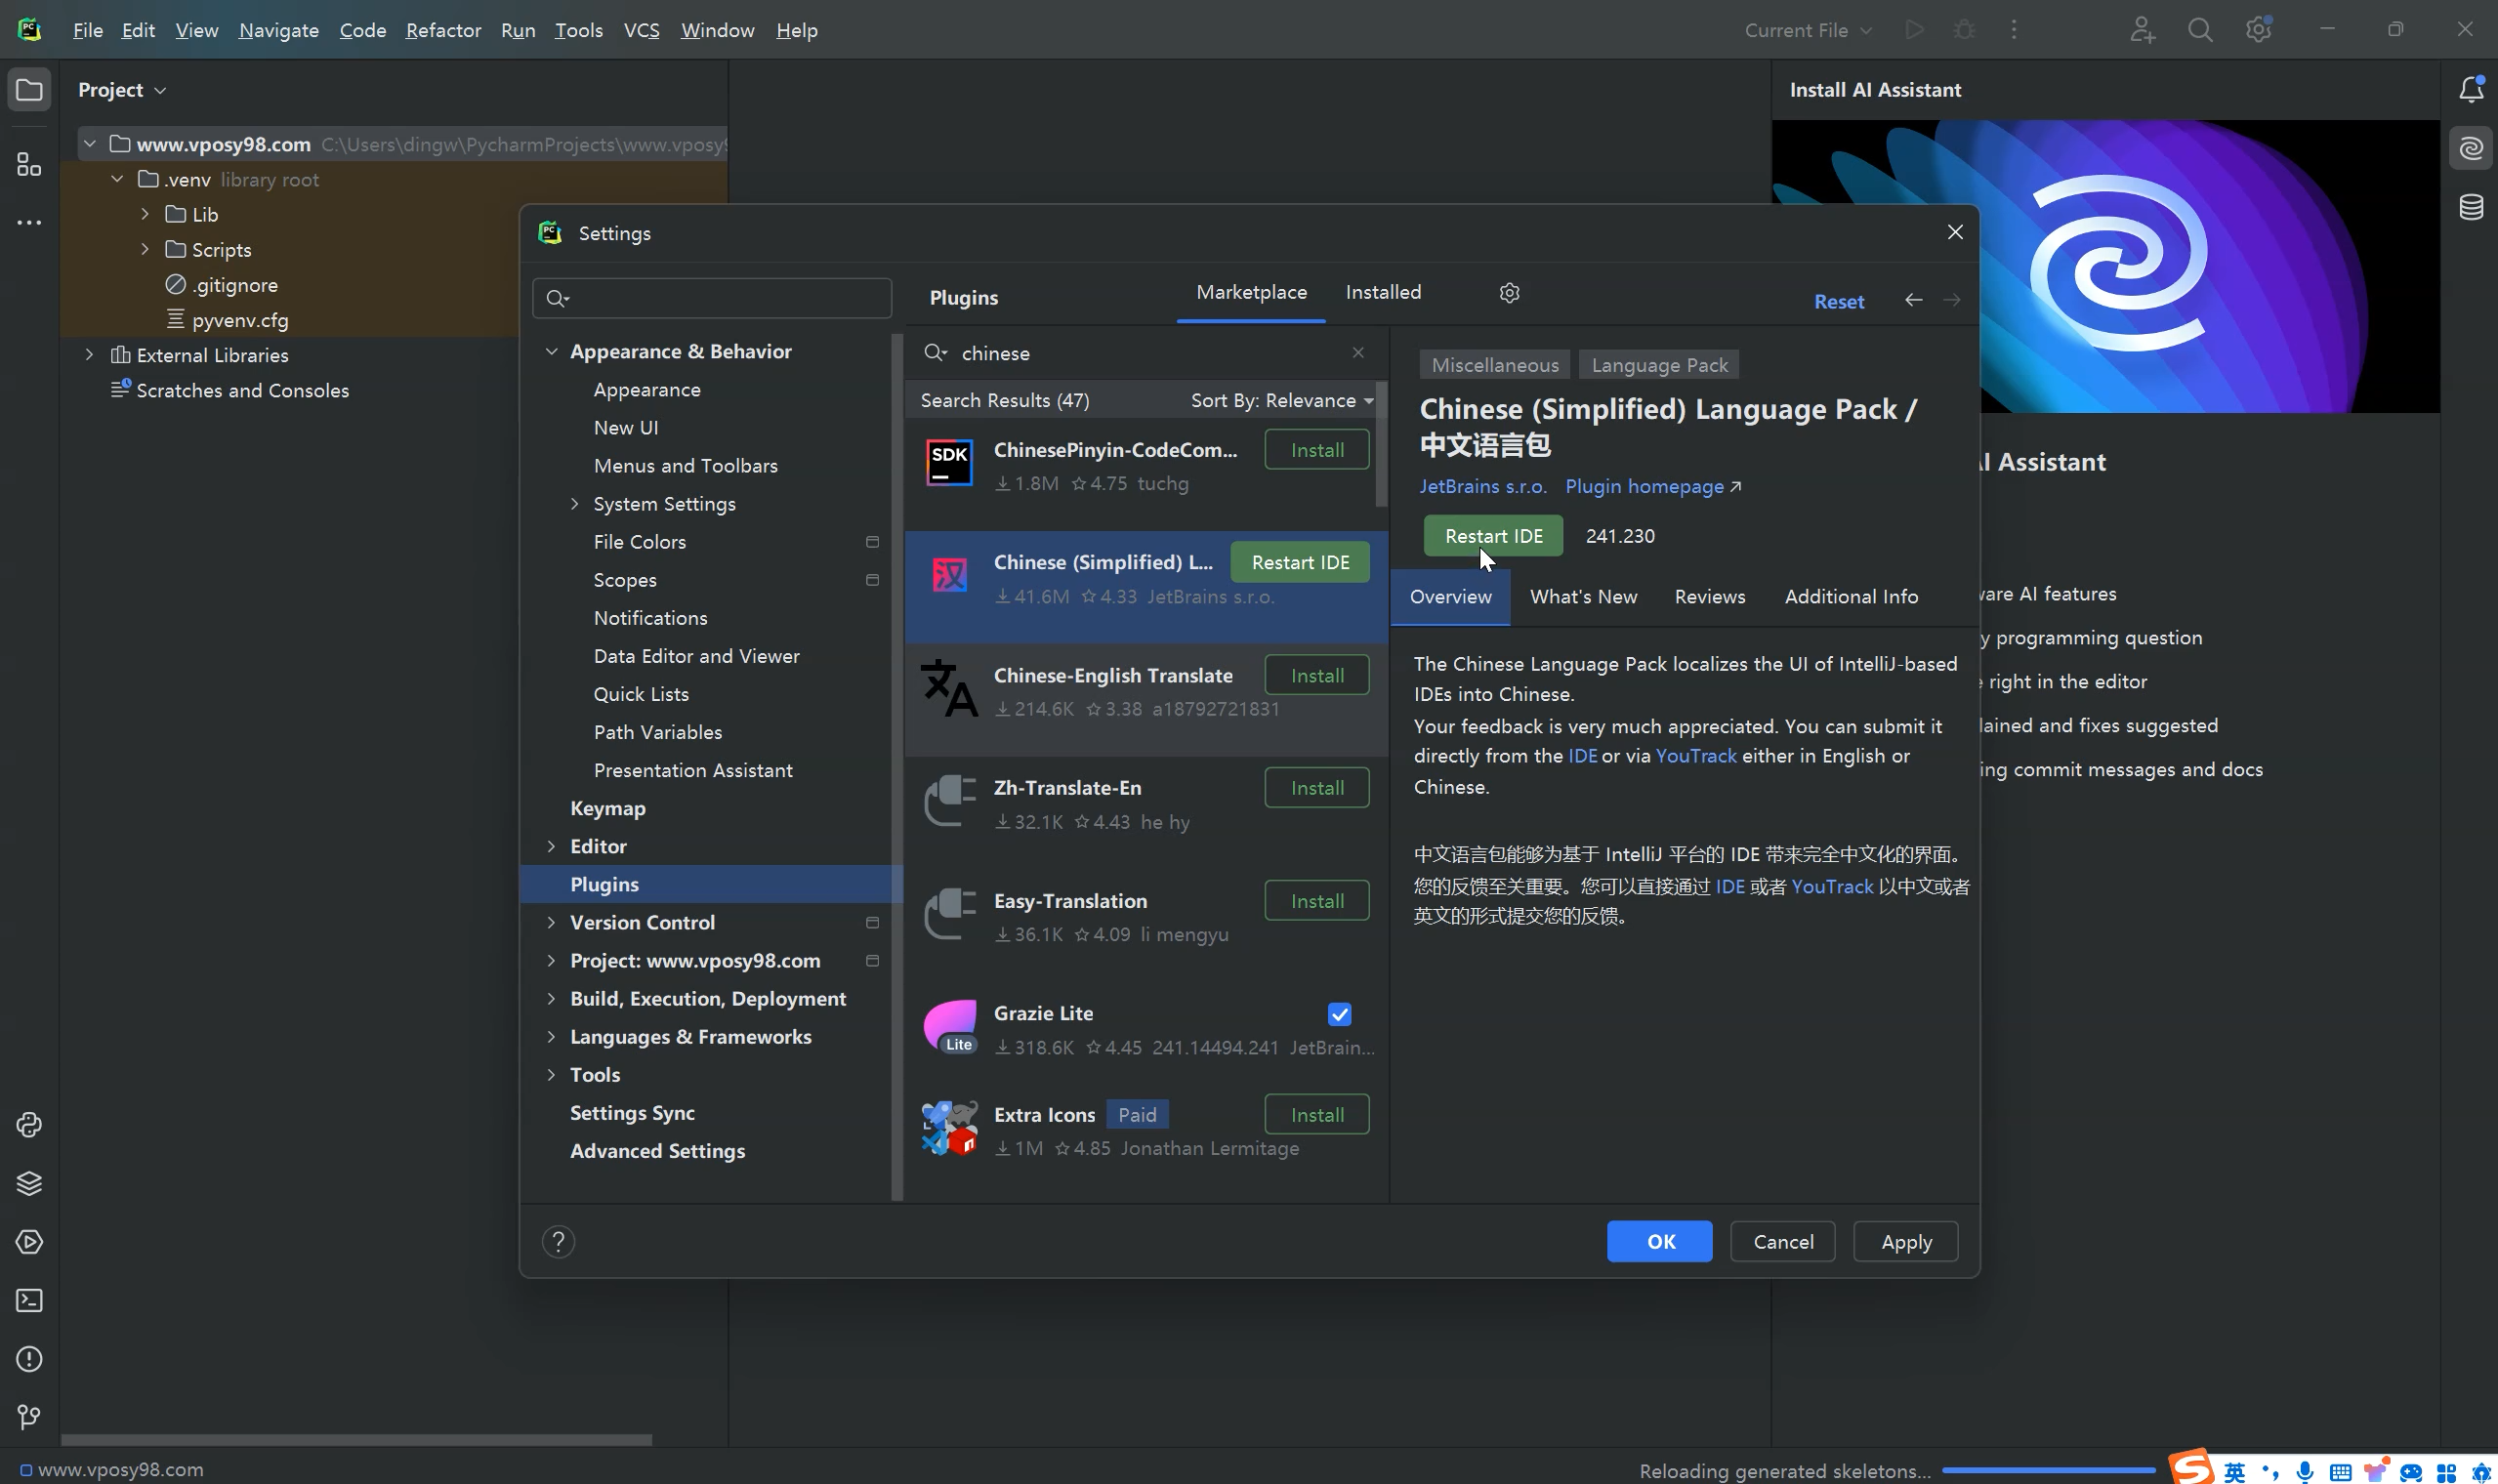Open the Structure tool window icon
Viewport: 2498px width, 1484px height.
(29, 164)
